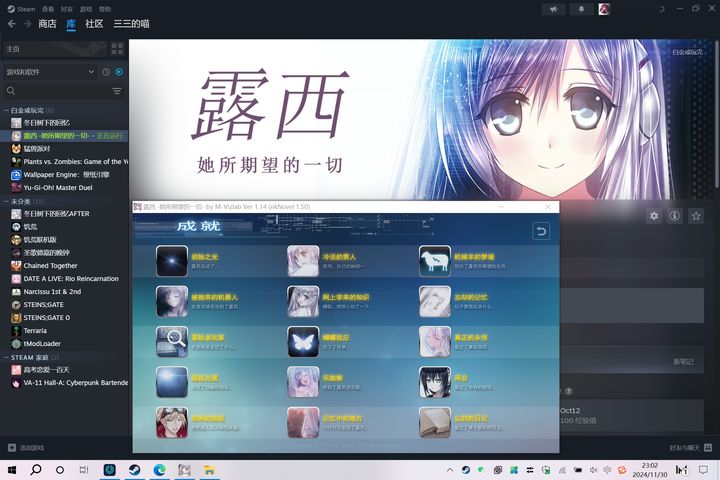Open Steam notifications bell
The width and height of the screenshot is (720, 480).
pyautogui.click(x=581, y=9)
